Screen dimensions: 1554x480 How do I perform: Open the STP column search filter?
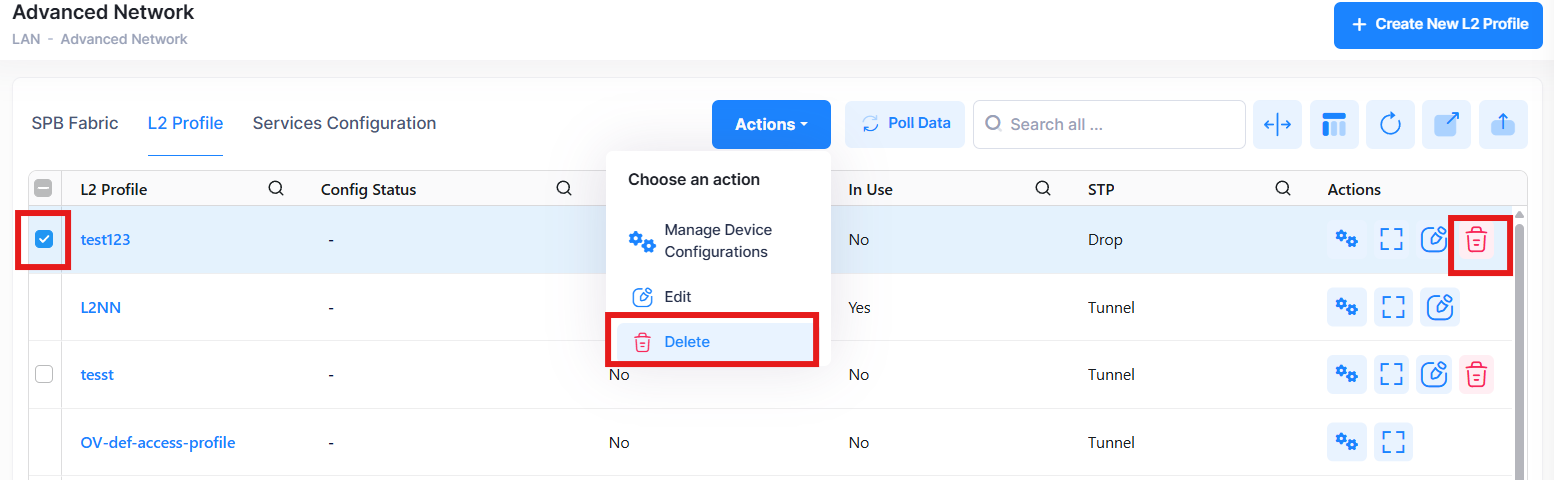(x=1283, y=189)
